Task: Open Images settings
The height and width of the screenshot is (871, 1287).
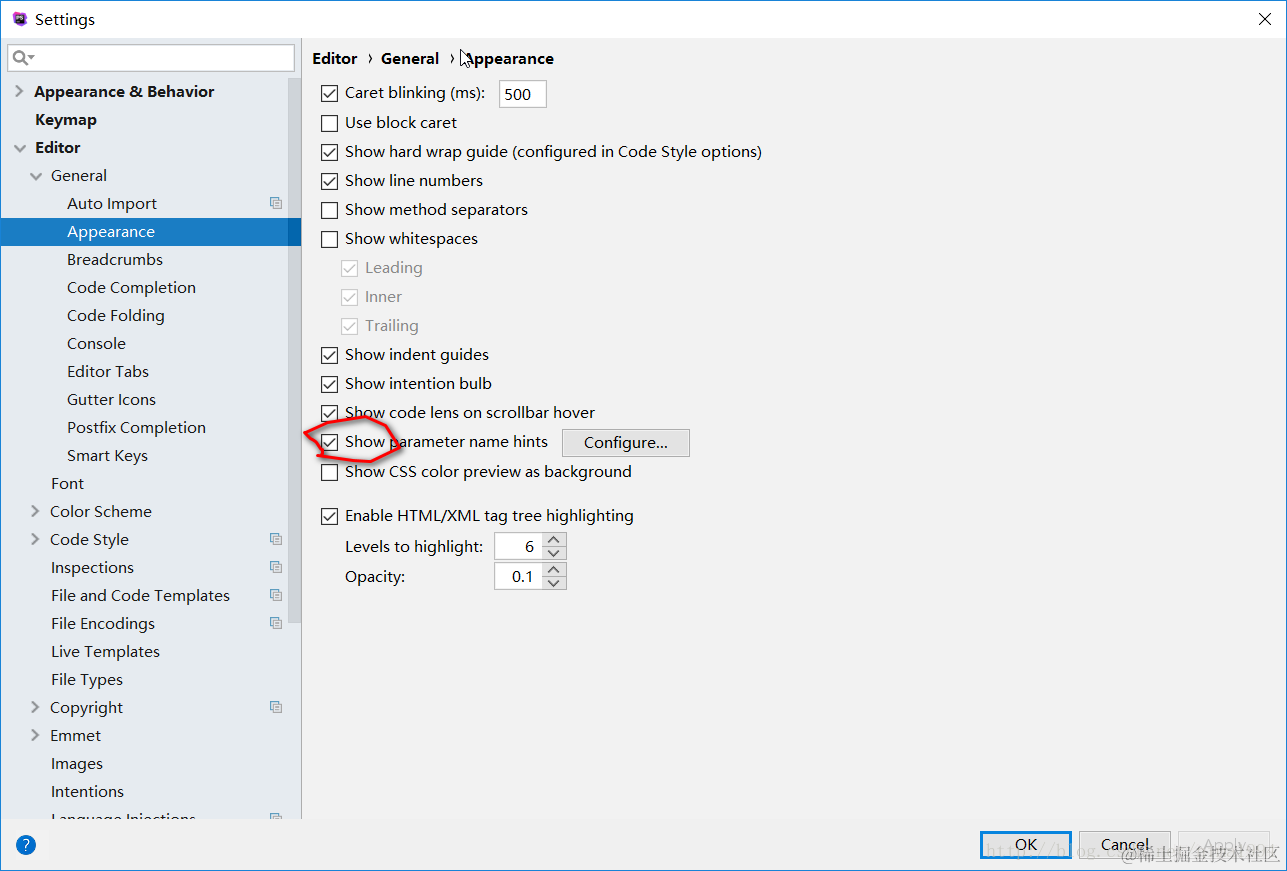Action: coord(77,763)
